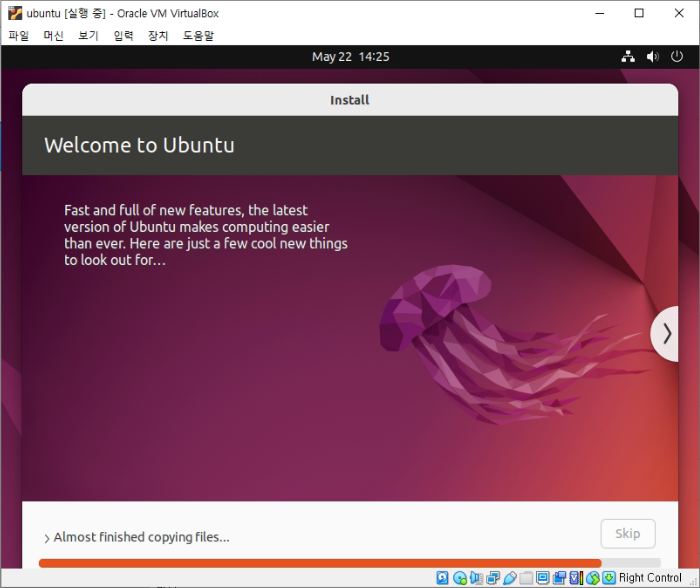Open the 장치 menu
The width and height of the screenshot is (700, 588).
click(158, 35)
